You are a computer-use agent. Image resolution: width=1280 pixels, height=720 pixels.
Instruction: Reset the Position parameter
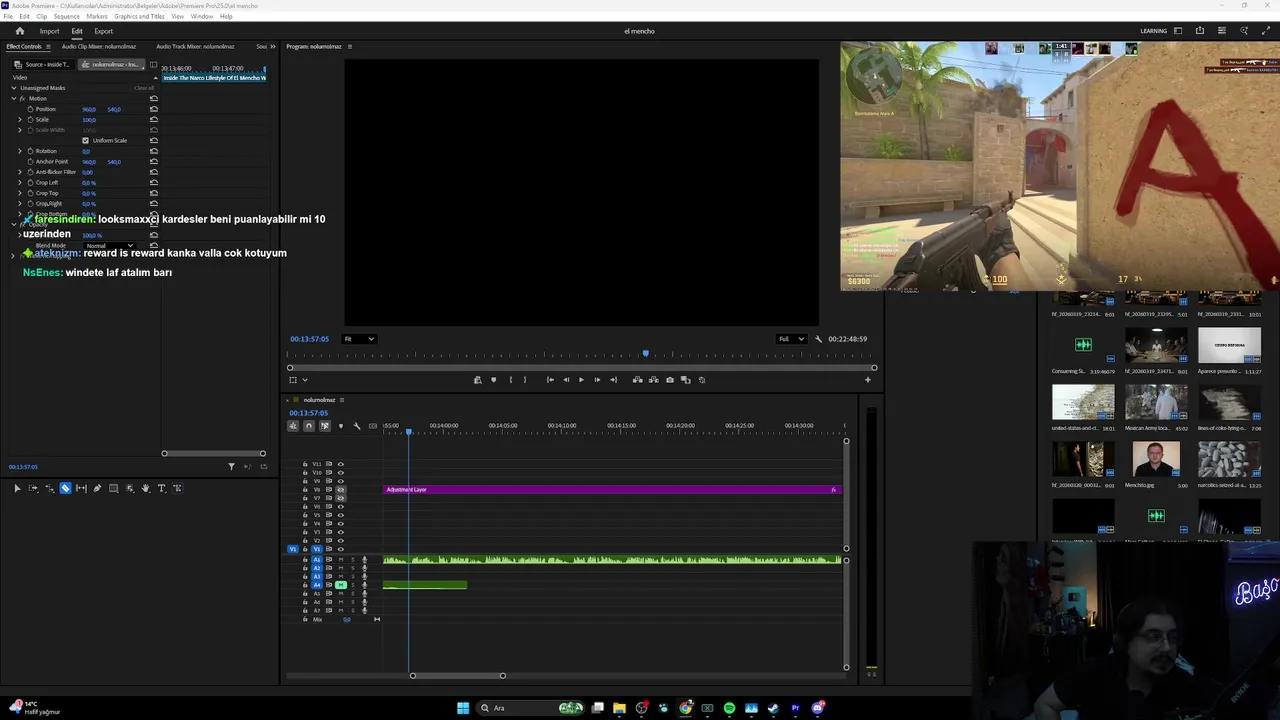pos(154,109)
